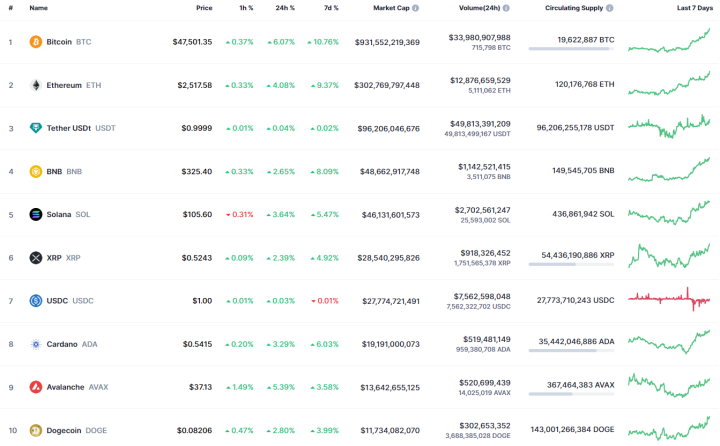Click the BNB coin logo

tap(36, 171)
